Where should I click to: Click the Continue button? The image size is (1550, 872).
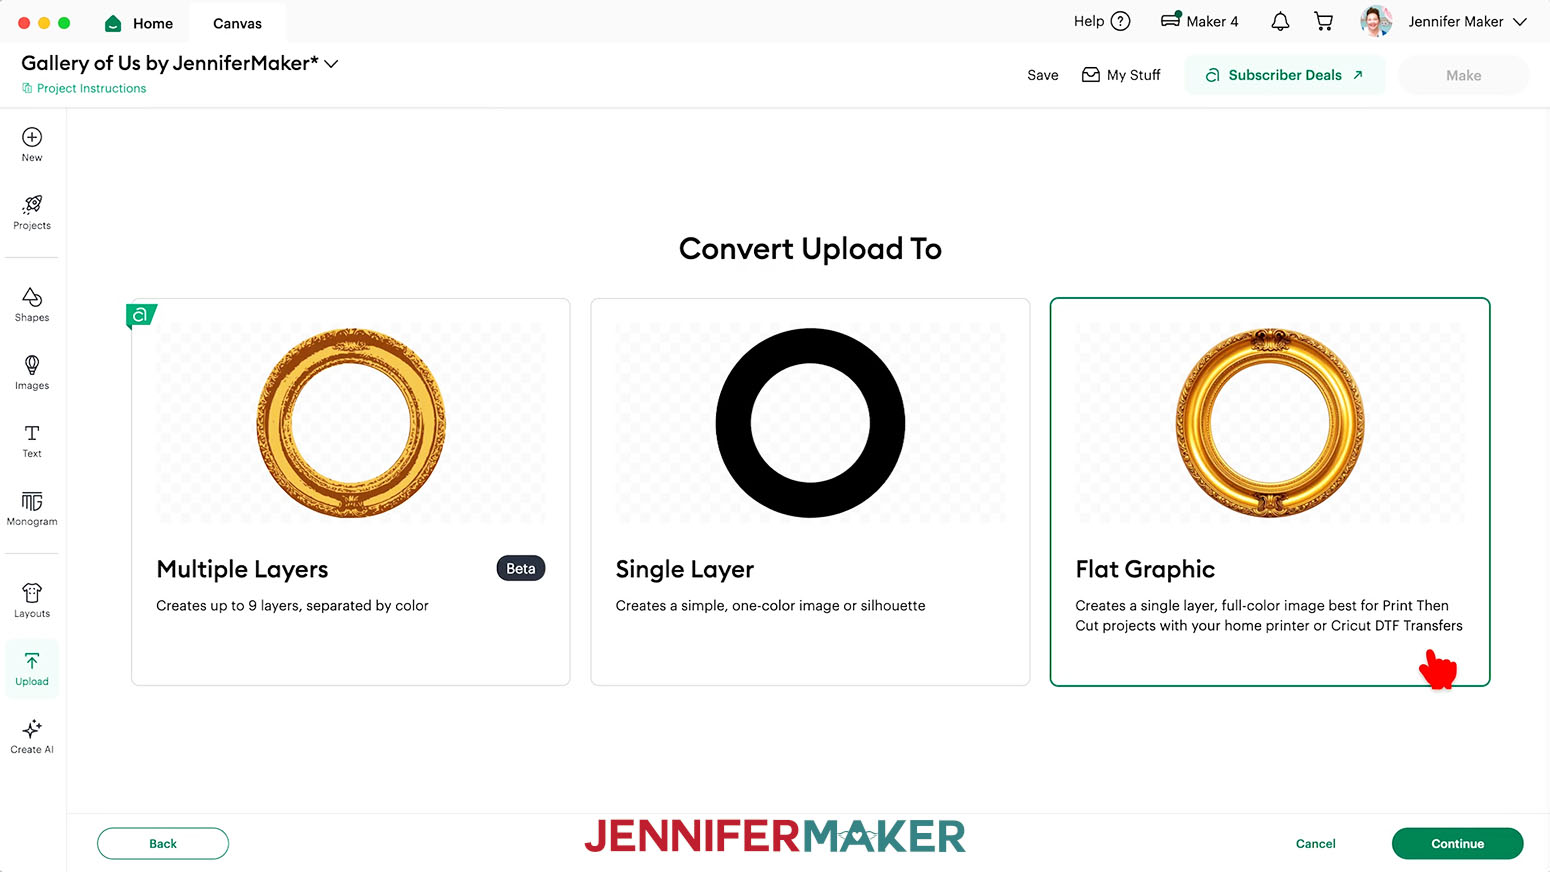click(x=1457, y=843)
